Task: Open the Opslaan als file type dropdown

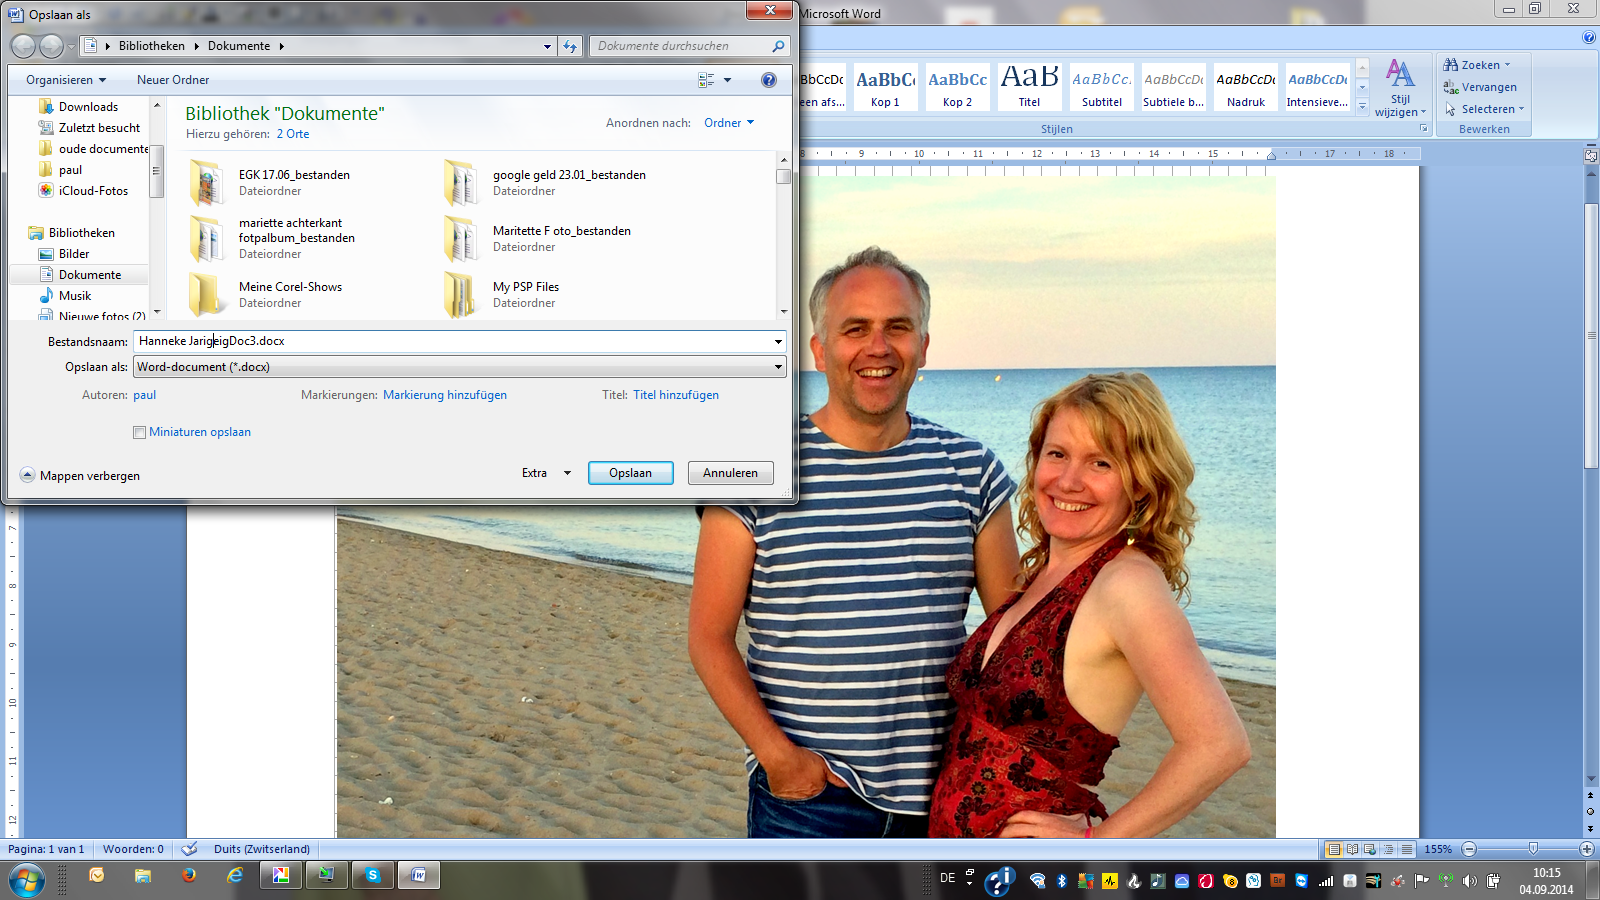Action: [x=459, y=367]
